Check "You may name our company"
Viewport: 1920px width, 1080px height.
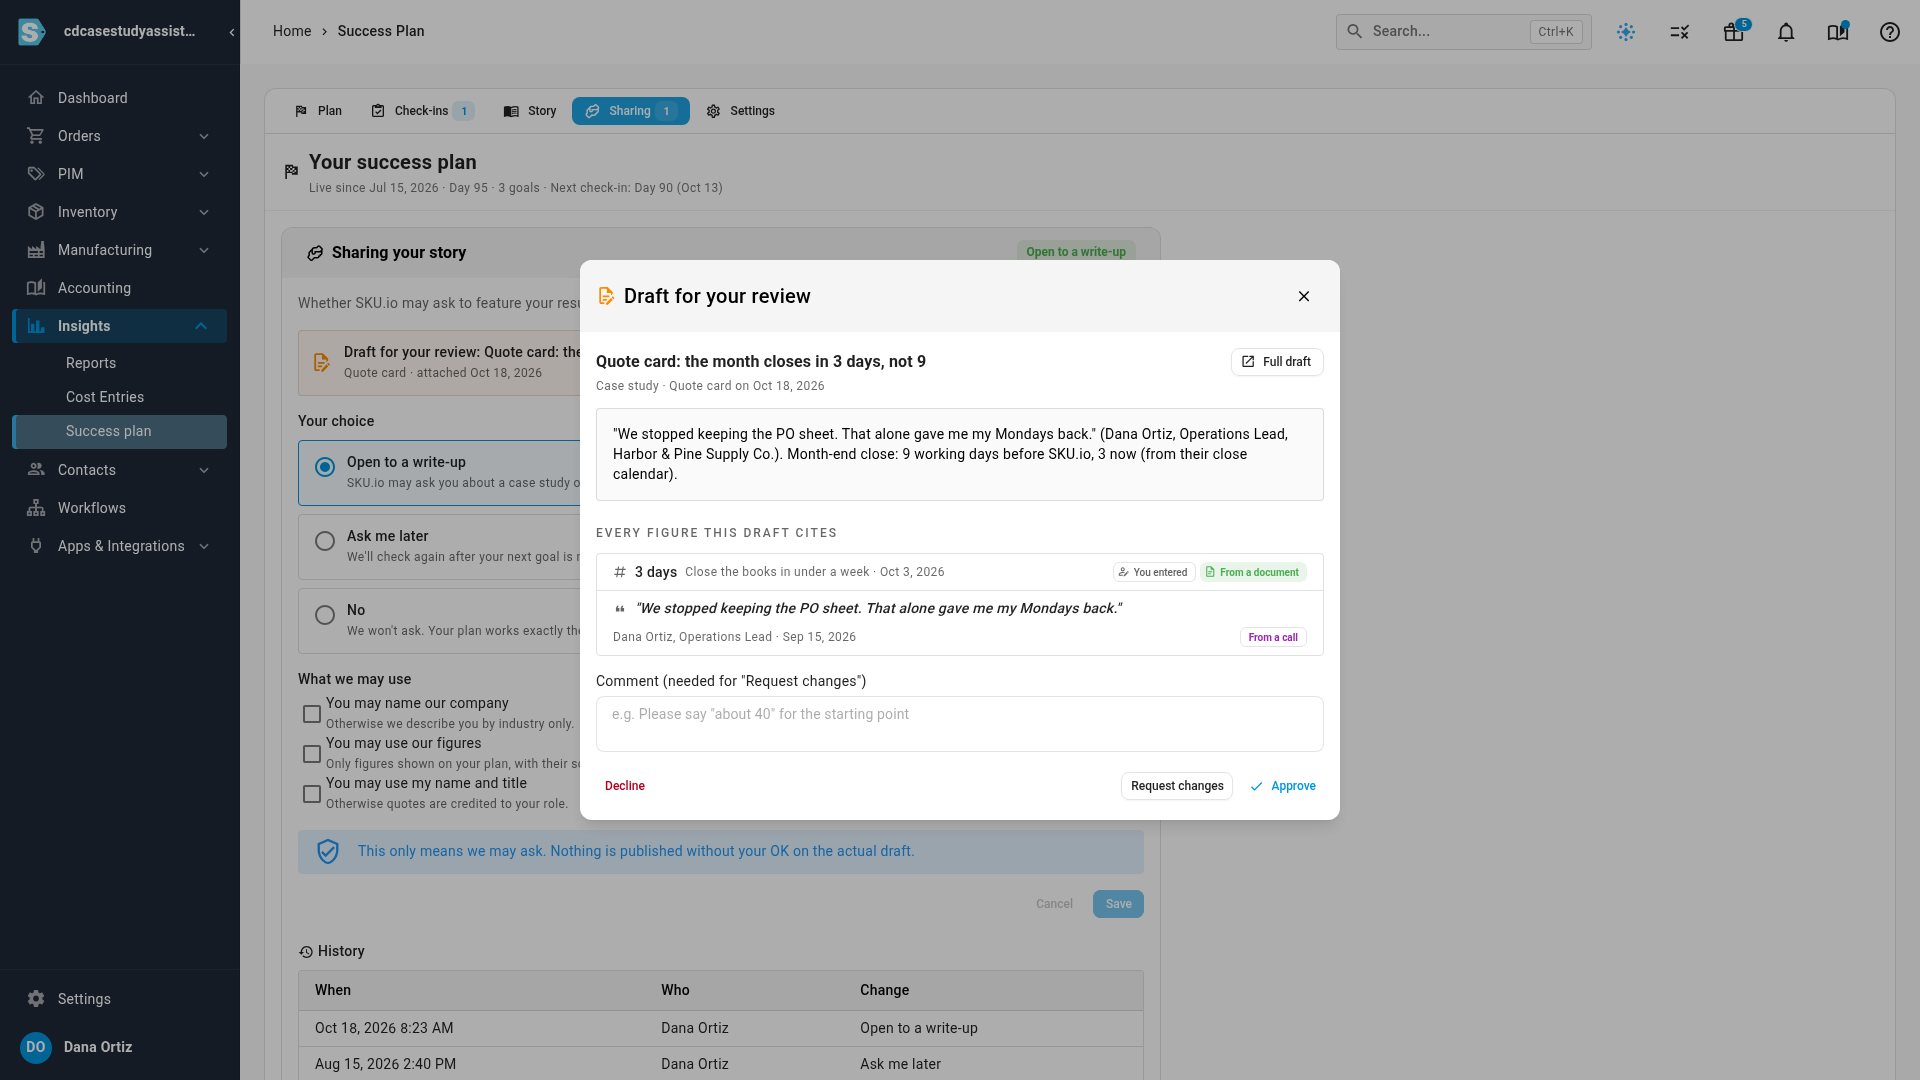tap(312, 714)
